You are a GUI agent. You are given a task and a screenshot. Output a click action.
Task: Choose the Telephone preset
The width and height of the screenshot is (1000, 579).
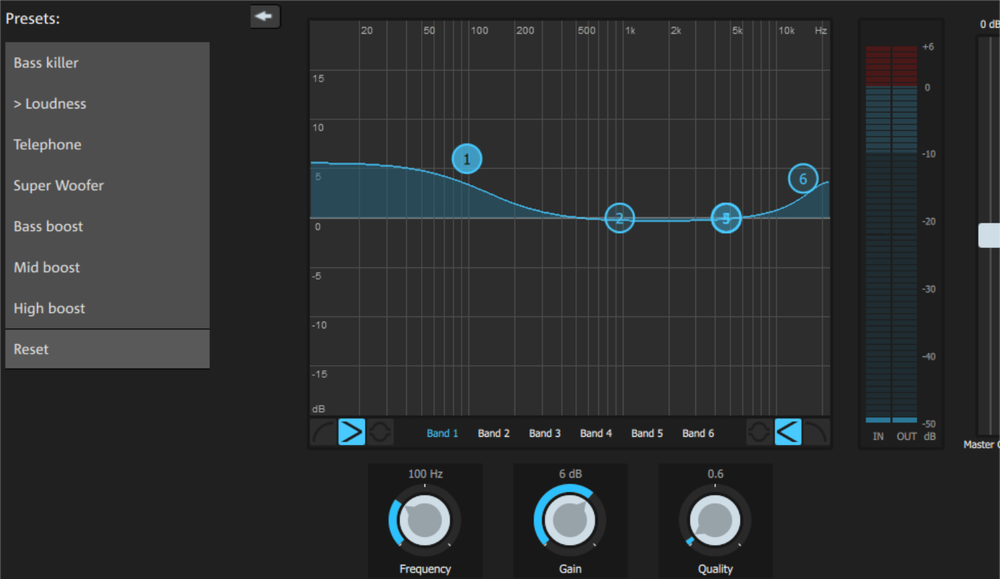pyautogui.click(x=107, y=145)
